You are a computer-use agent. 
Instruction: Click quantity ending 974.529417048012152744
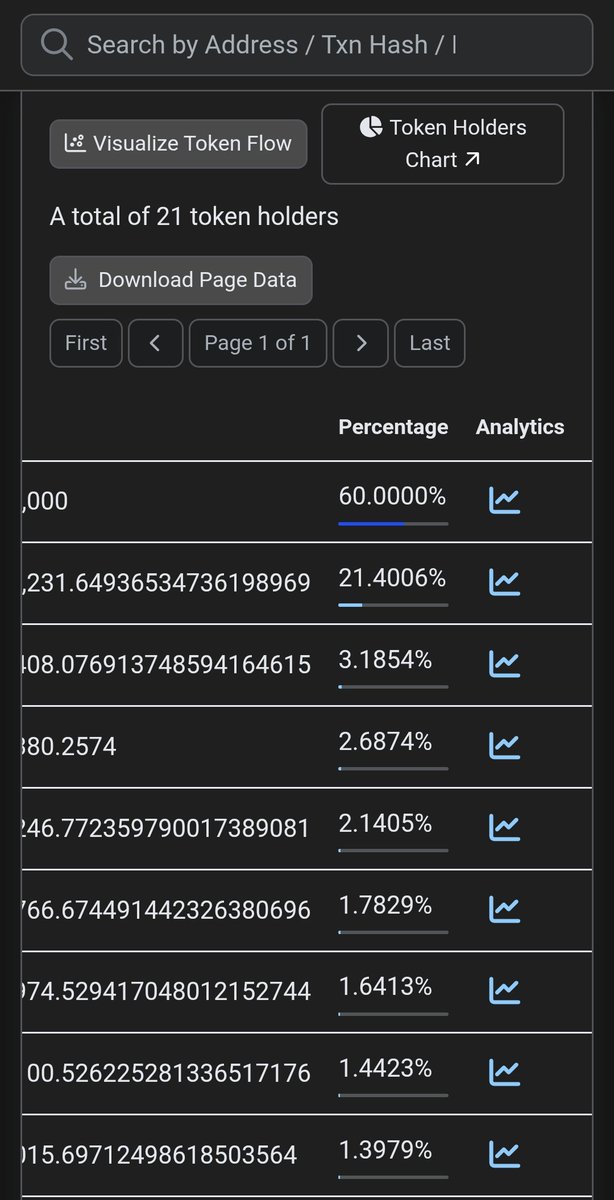tap(166, 991)
